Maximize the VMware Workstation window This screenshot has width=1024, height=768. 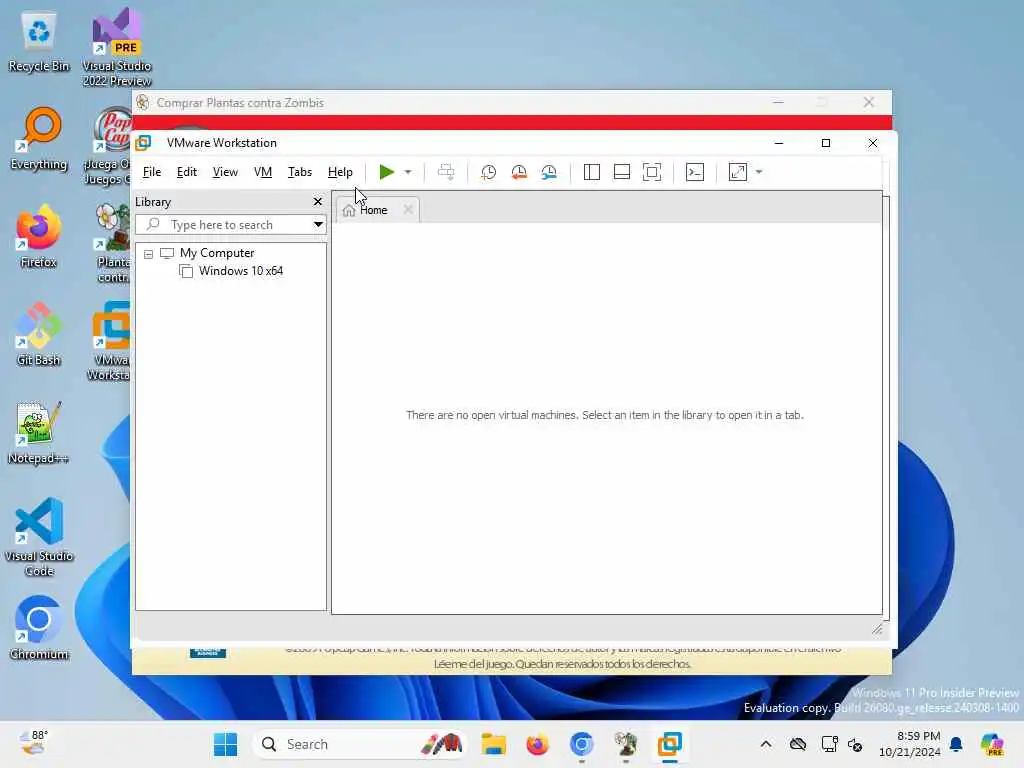[826, 143]
